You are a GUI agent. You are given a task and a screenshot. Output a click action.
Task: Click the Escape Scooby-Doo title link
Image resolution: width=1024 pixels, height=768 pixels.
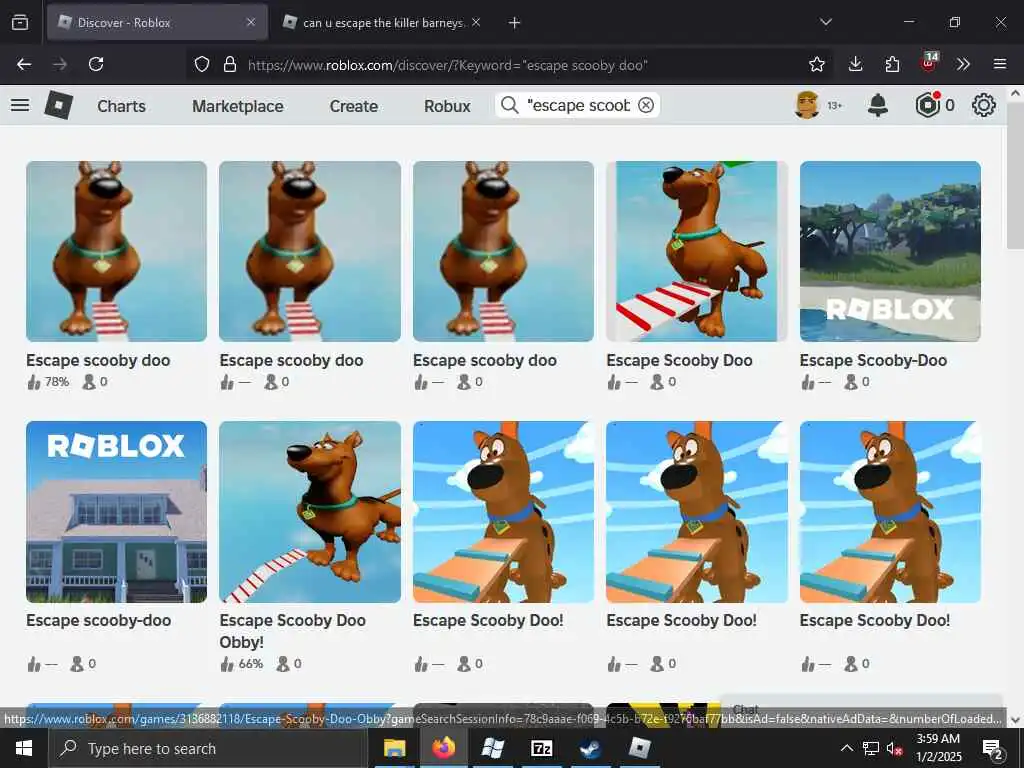tap(873, 360)
